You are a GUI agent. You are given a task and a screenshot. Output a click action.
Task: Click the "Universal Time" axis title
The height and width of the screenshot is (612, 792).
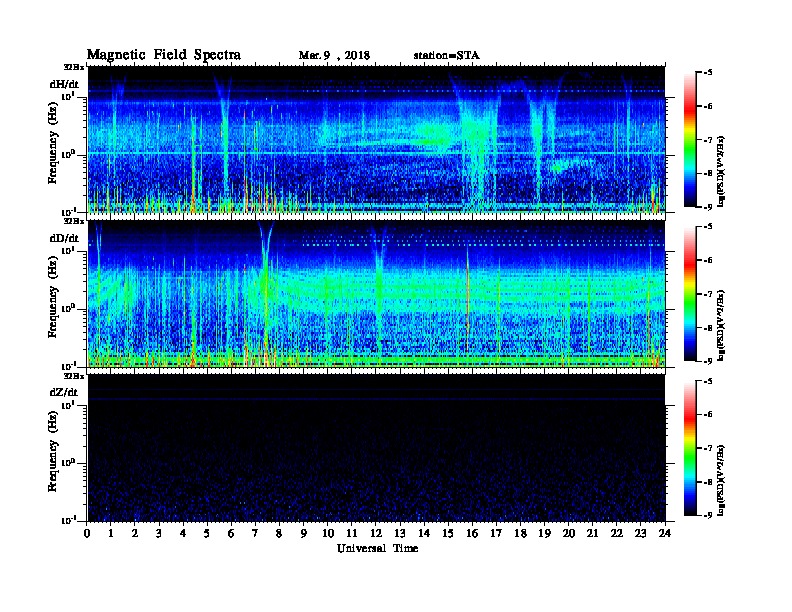pyautogui.click(x=377, y=548)
